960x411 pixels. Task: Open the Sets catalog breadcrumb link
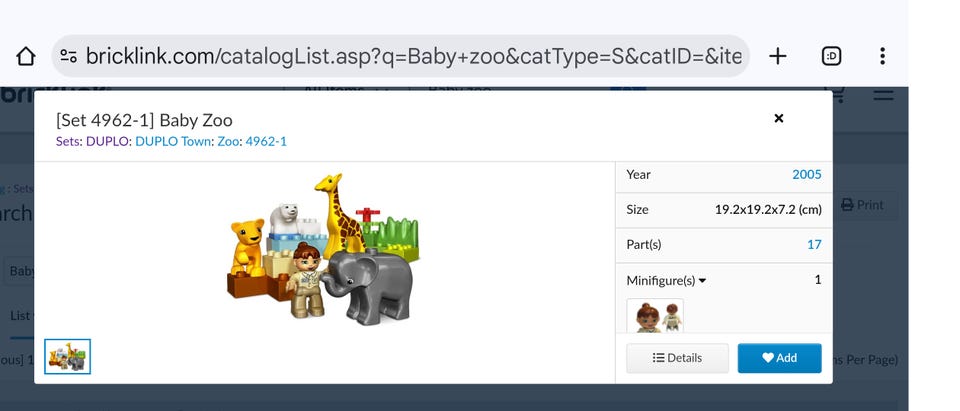(69, 141)
